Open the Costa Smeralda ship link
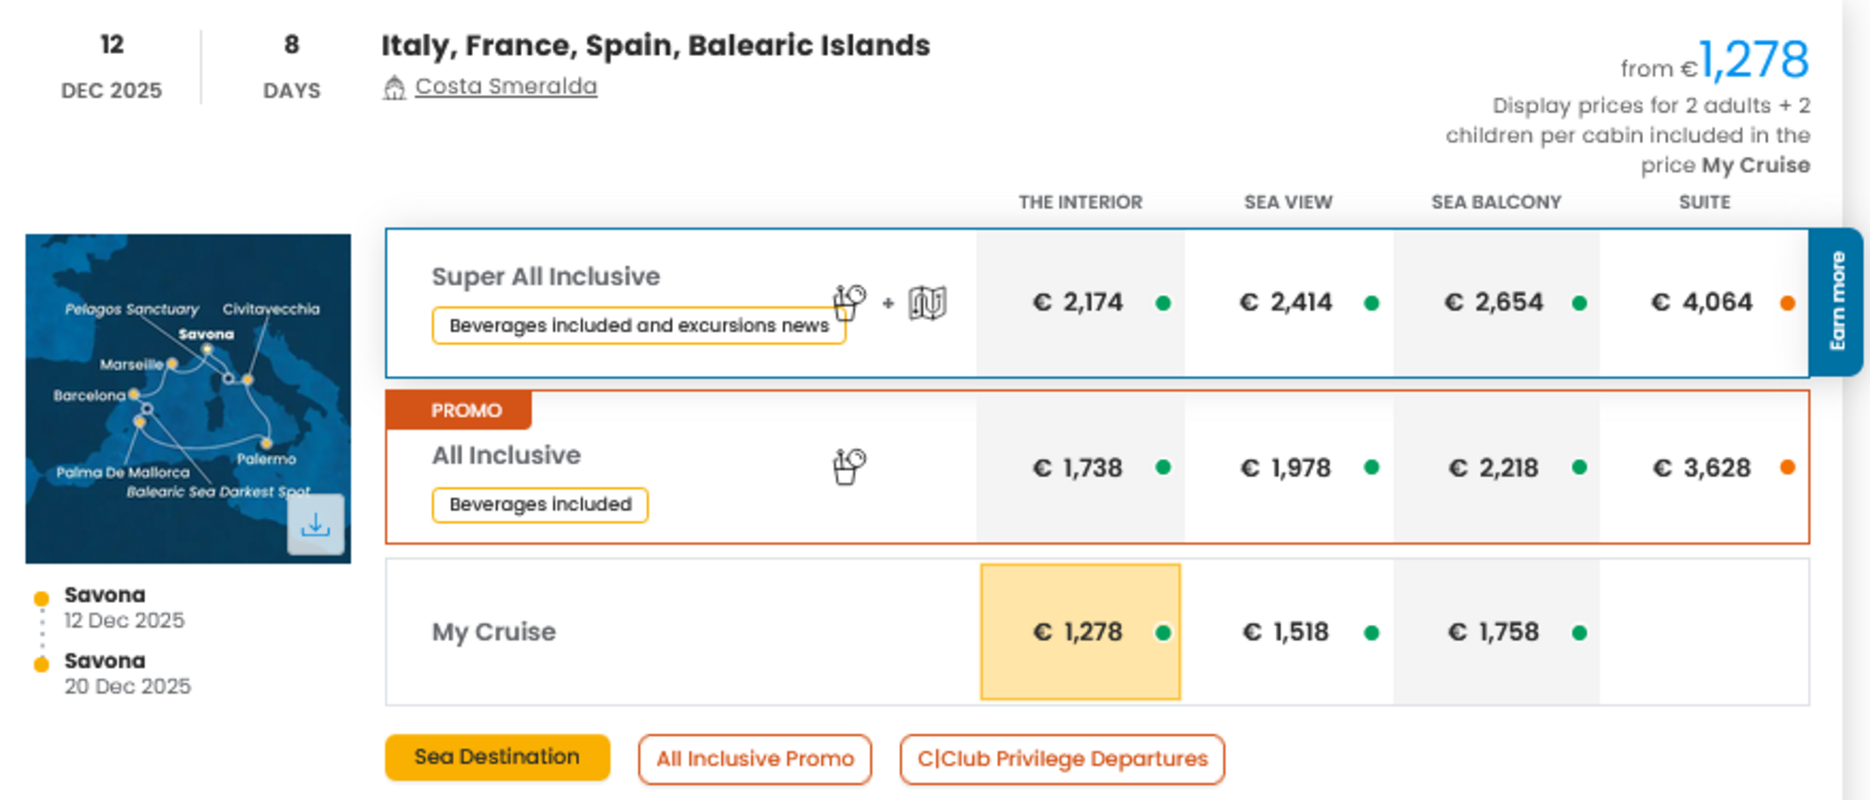1870x800 pixels. coord(506,87)
